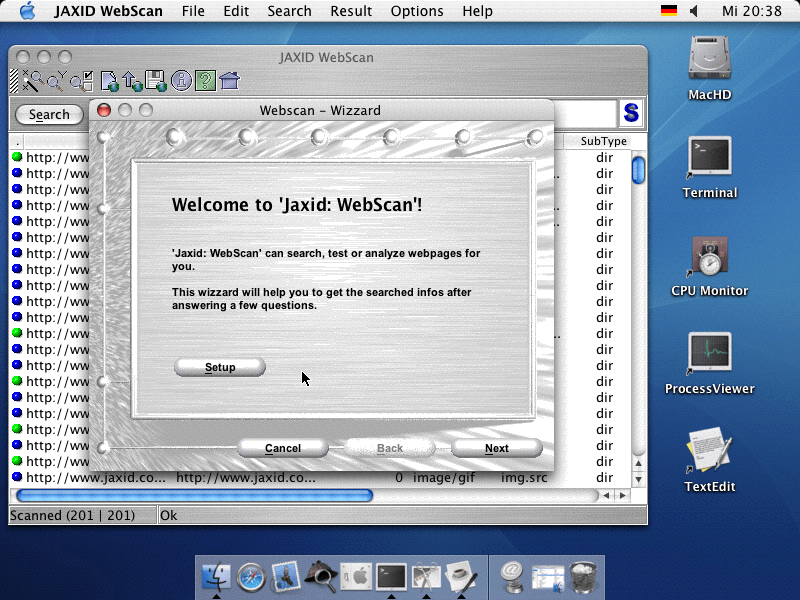Launch Safari from the Dock

pos(251,578)
